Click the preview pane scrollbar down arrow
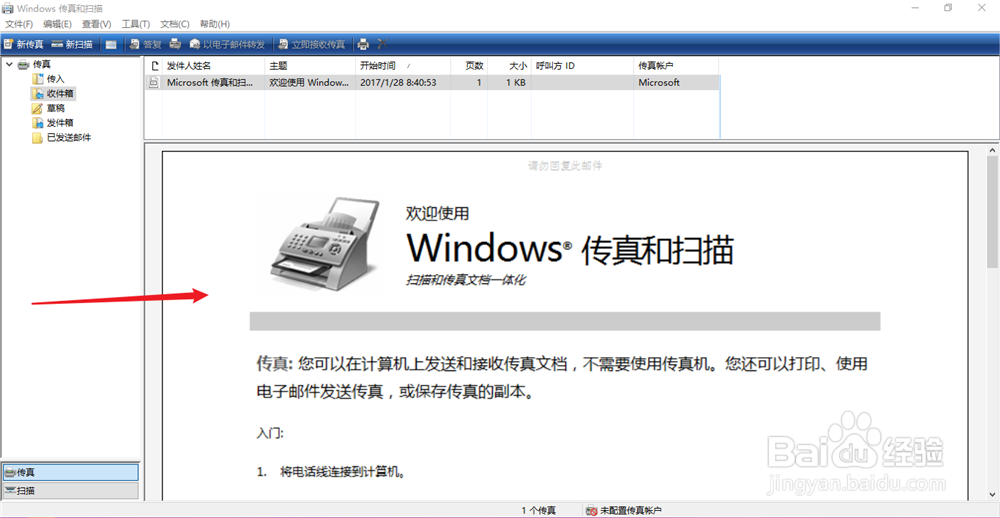This screenshot has width=1000, height=518. tap(993, 494)
